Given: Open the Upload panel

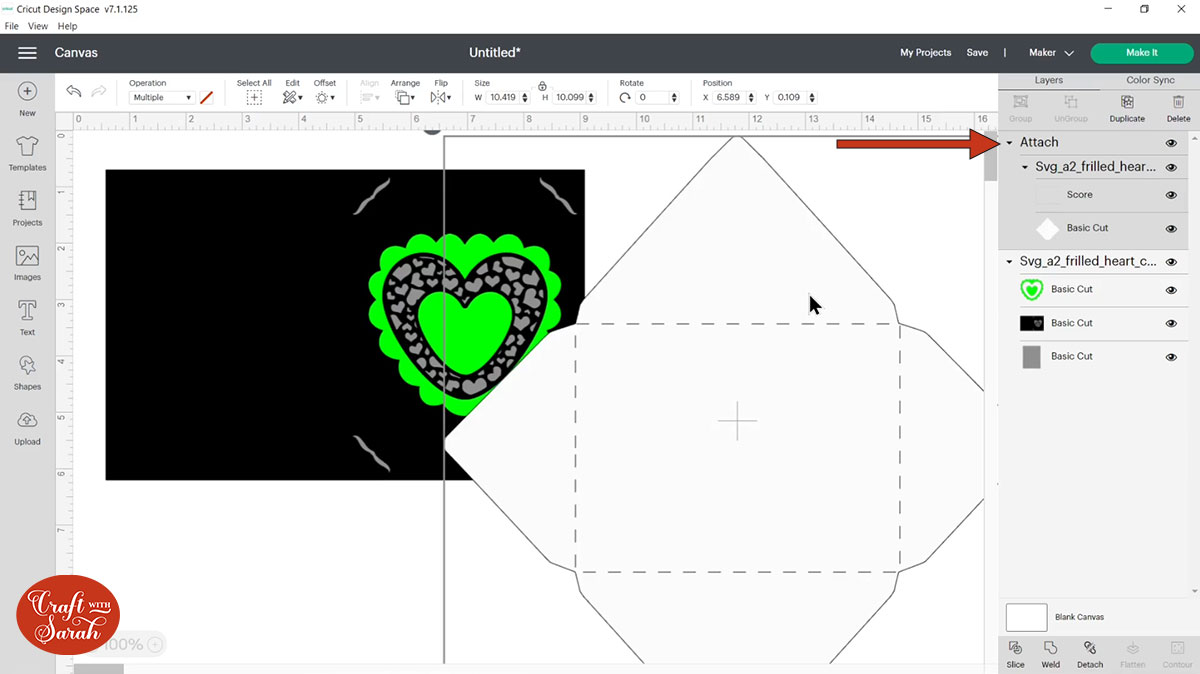Looking at the screenshot, I should click(x=27, y=428).
